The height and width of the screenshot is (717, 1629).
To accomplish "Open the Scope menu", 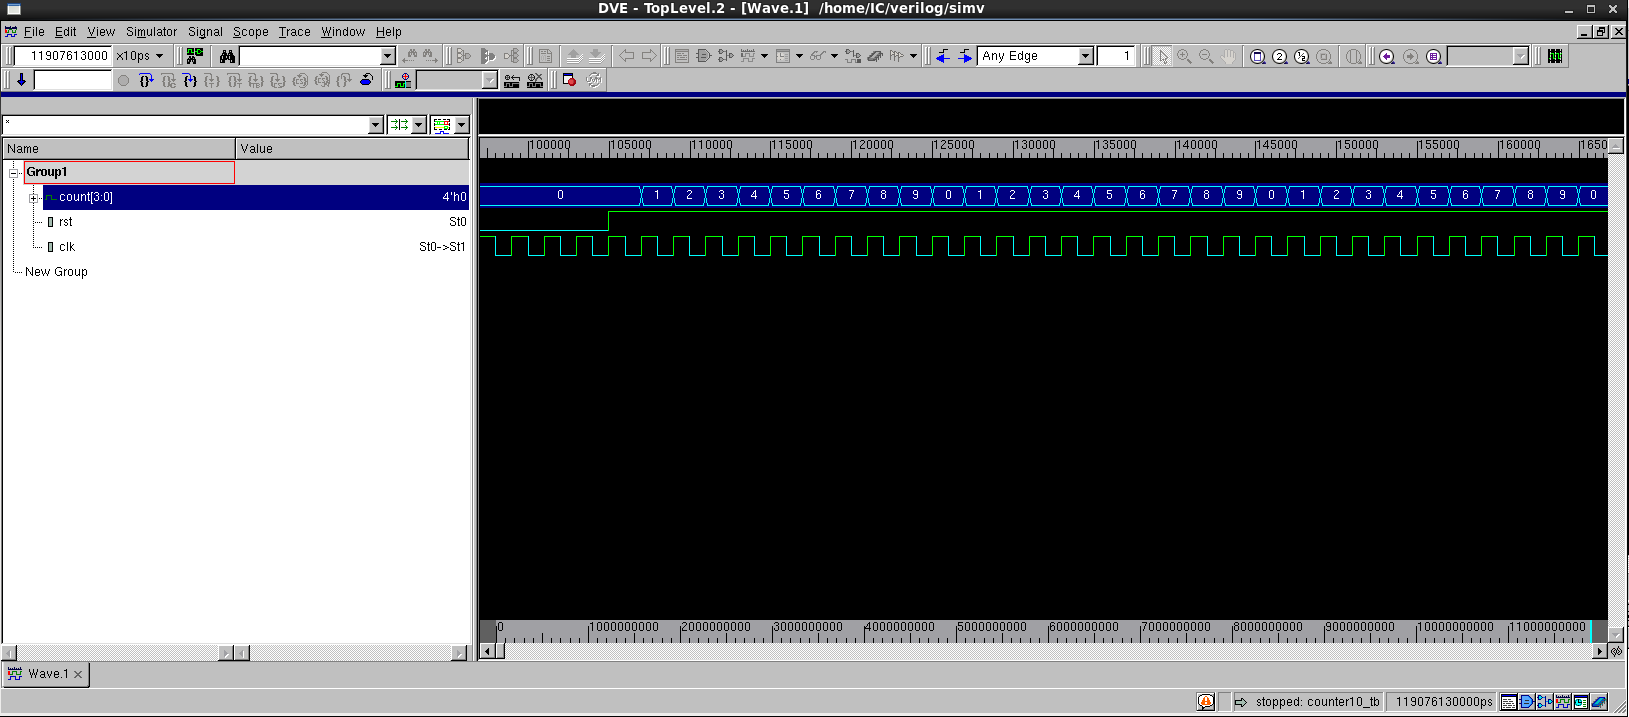I will tap(251, 32).
